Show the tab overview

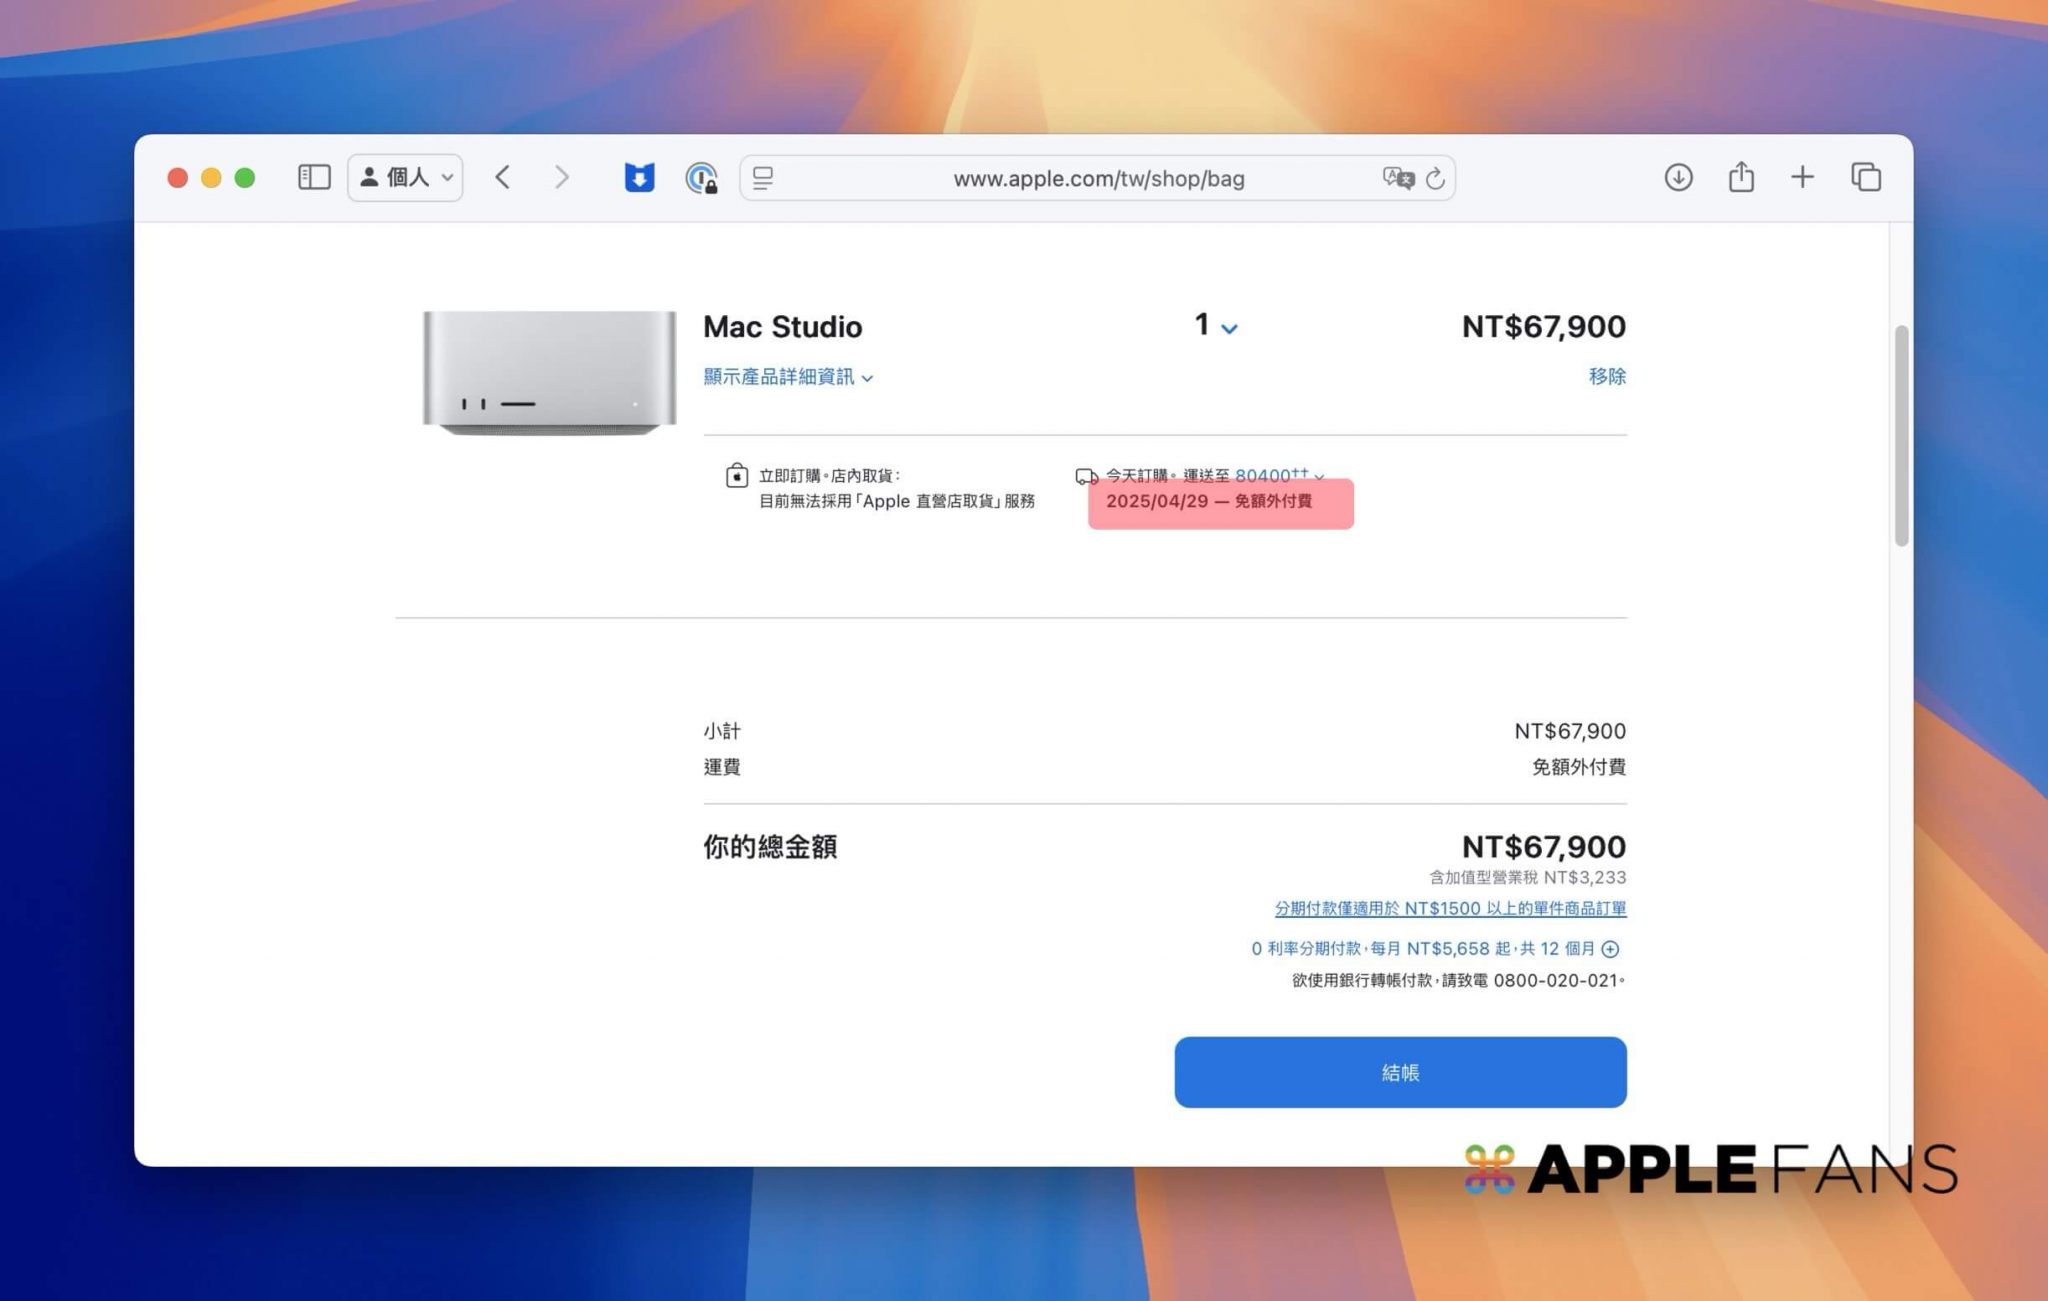(x=1865, y=177)
